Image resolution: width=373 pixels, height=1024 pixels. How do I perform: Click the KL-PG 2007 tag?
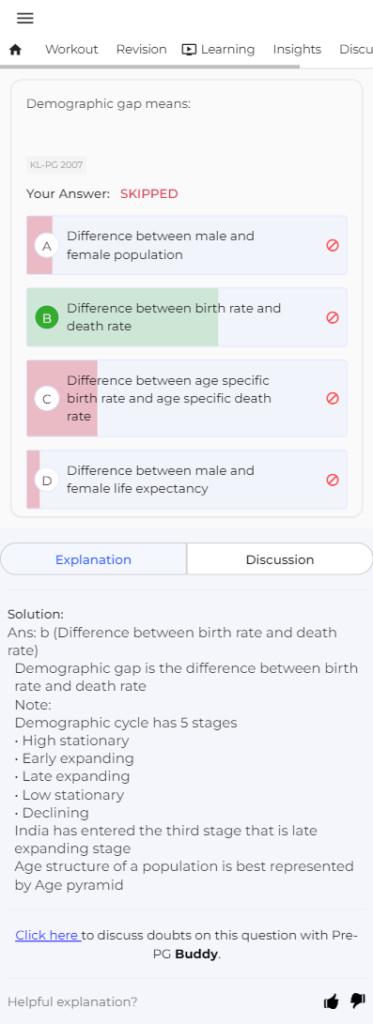57,165
